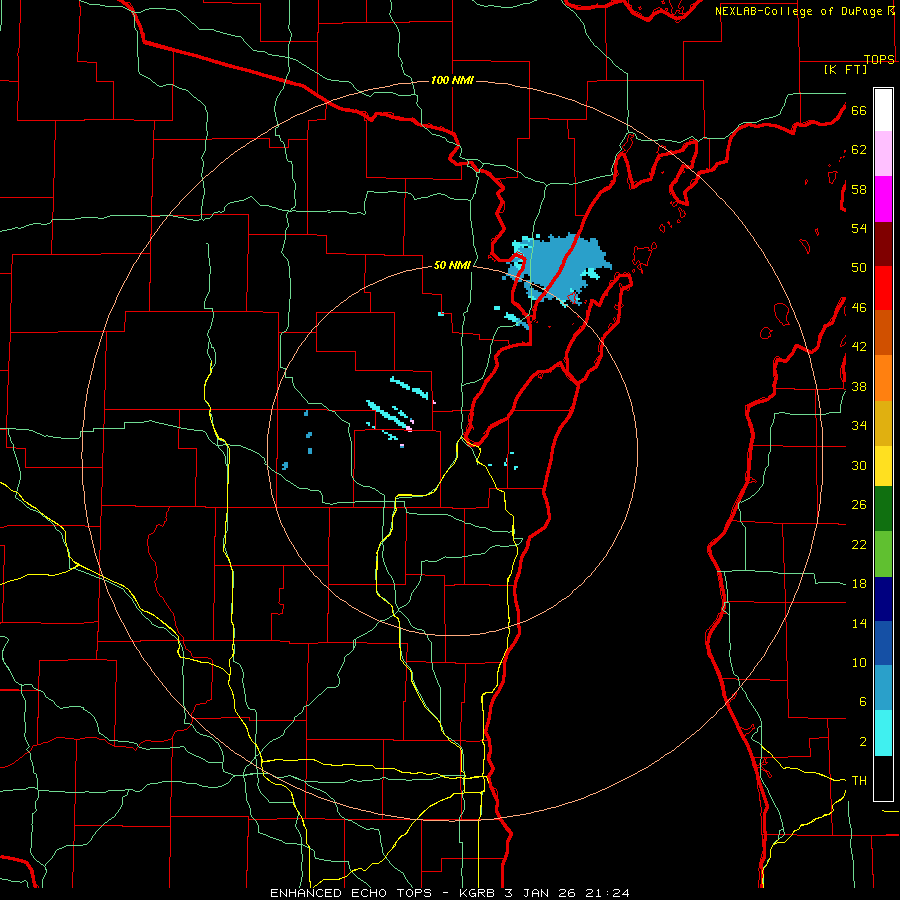The height and width of the screenshot is (900, 900).
Task: Click the 38 legend value
Action: [x=859, y=386]
